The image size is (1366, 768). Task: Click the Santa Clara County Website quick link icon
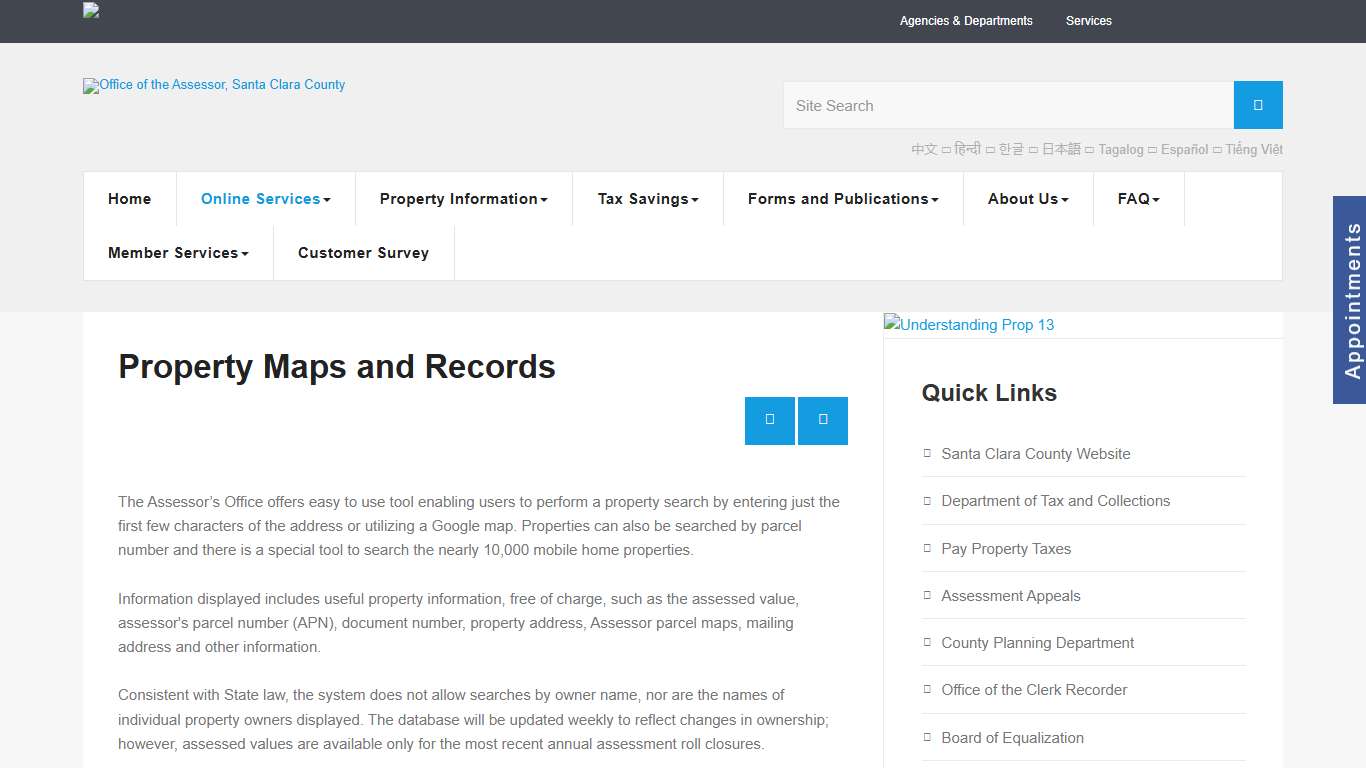926,453
